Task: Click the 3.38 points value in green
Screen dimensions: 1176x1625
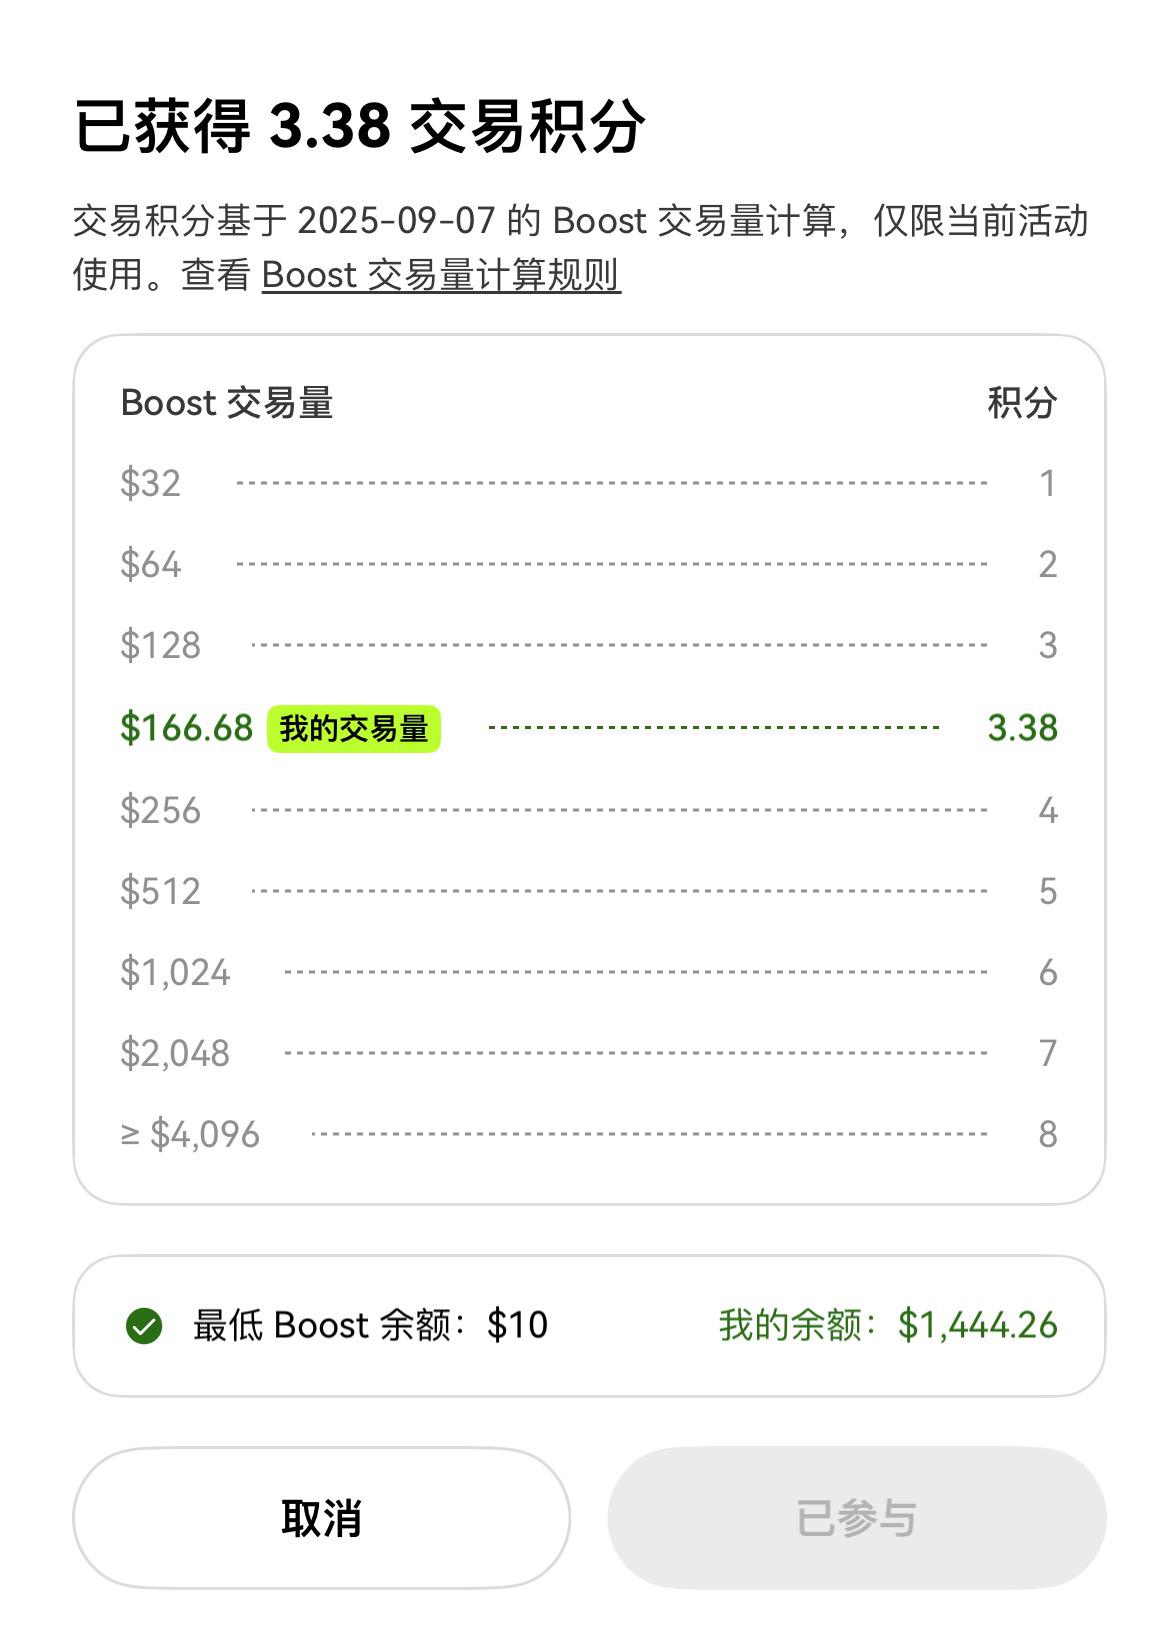Action: (x=1022, y=728)
